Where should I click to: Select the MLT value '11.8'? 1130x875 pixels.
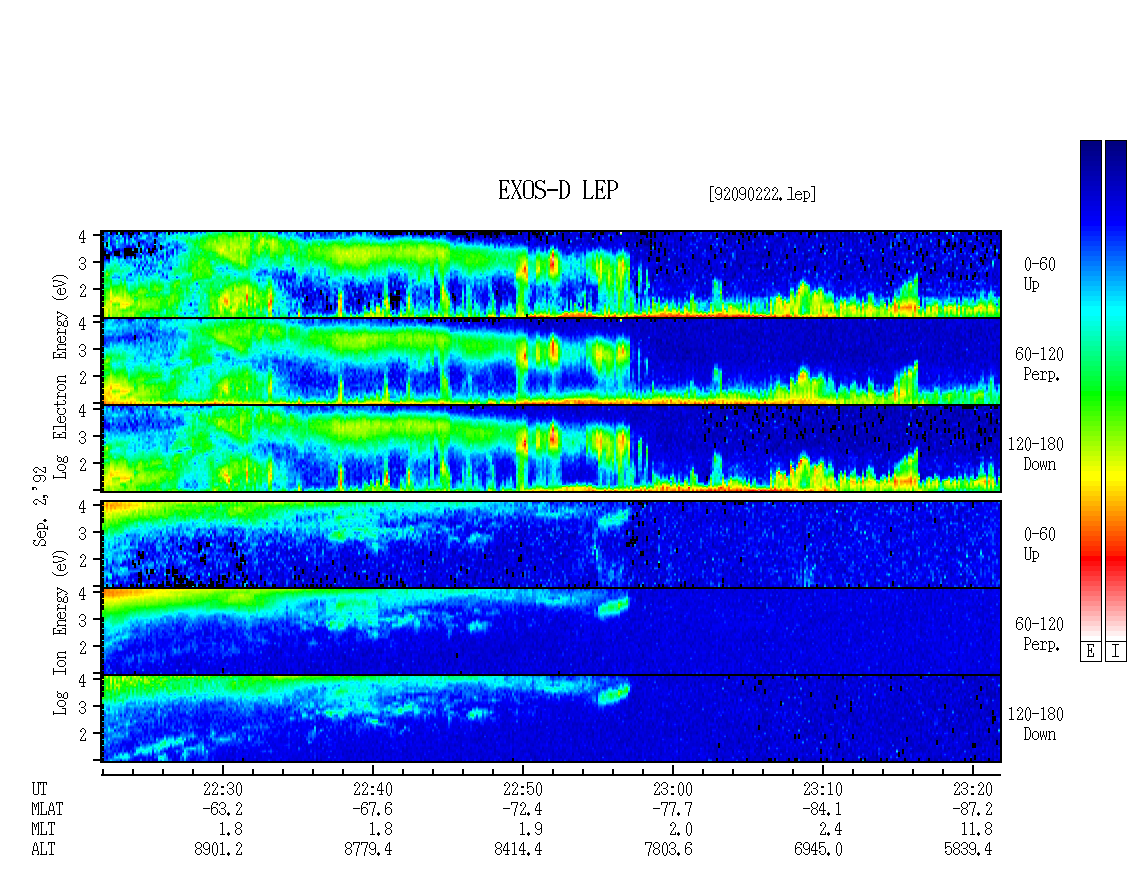coord(976,830)
